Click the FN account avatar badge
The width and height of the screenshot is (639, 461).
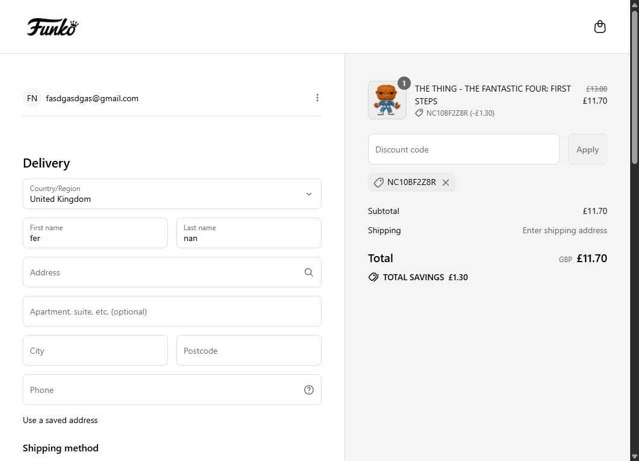point(33,98)
